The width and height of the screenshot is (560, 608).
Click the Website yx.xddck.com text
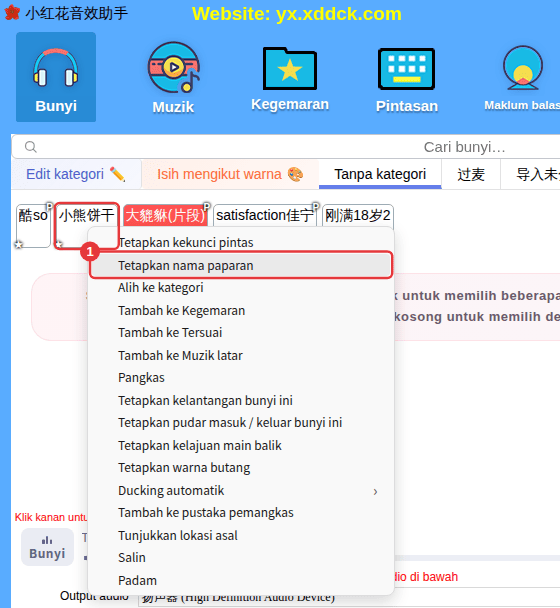(297, 14)
